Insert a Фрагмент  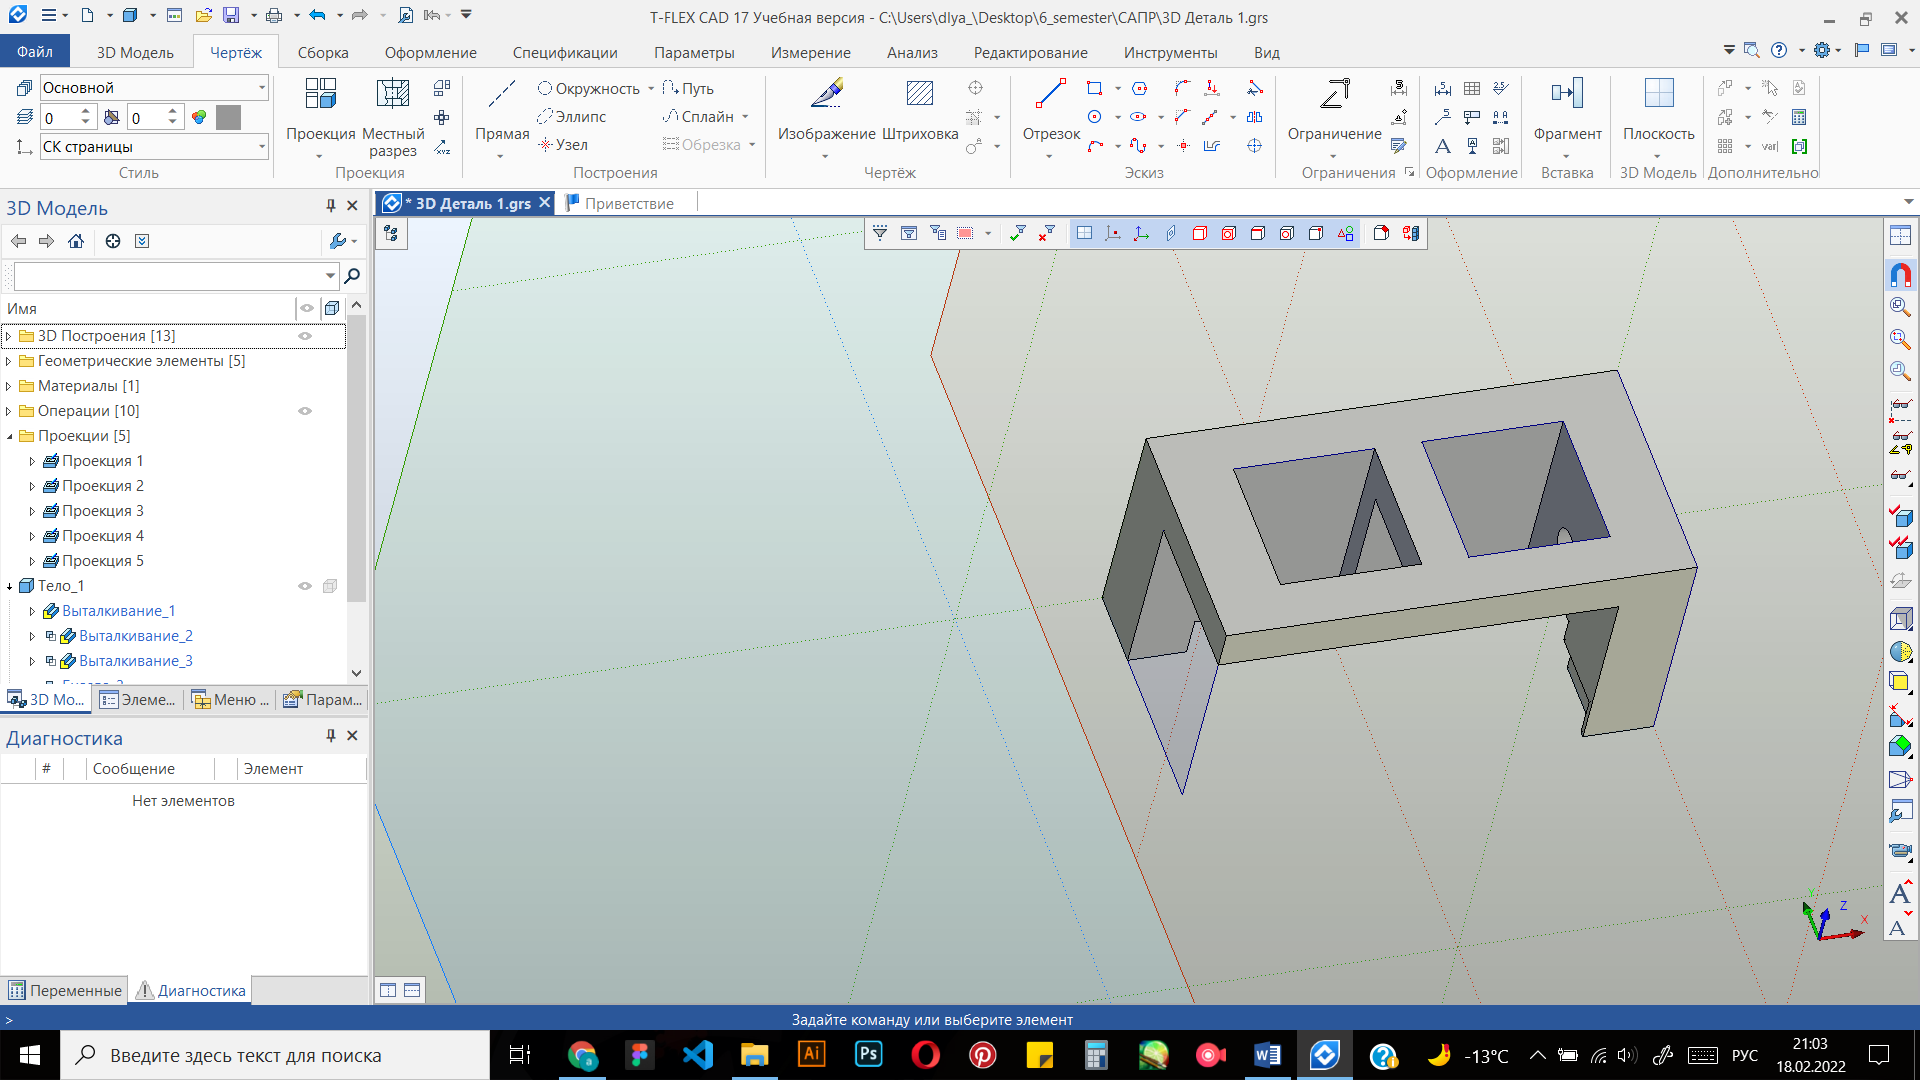[1567, 94]
